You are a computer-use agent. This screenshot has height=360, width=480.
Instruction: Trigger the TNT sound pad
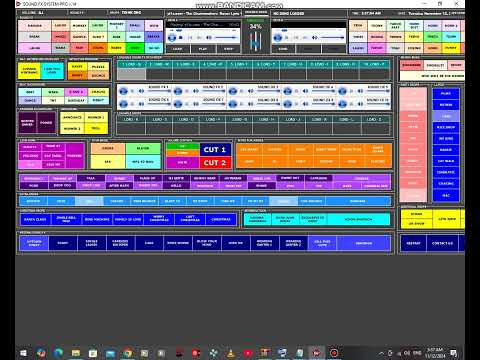coord(53,100)
